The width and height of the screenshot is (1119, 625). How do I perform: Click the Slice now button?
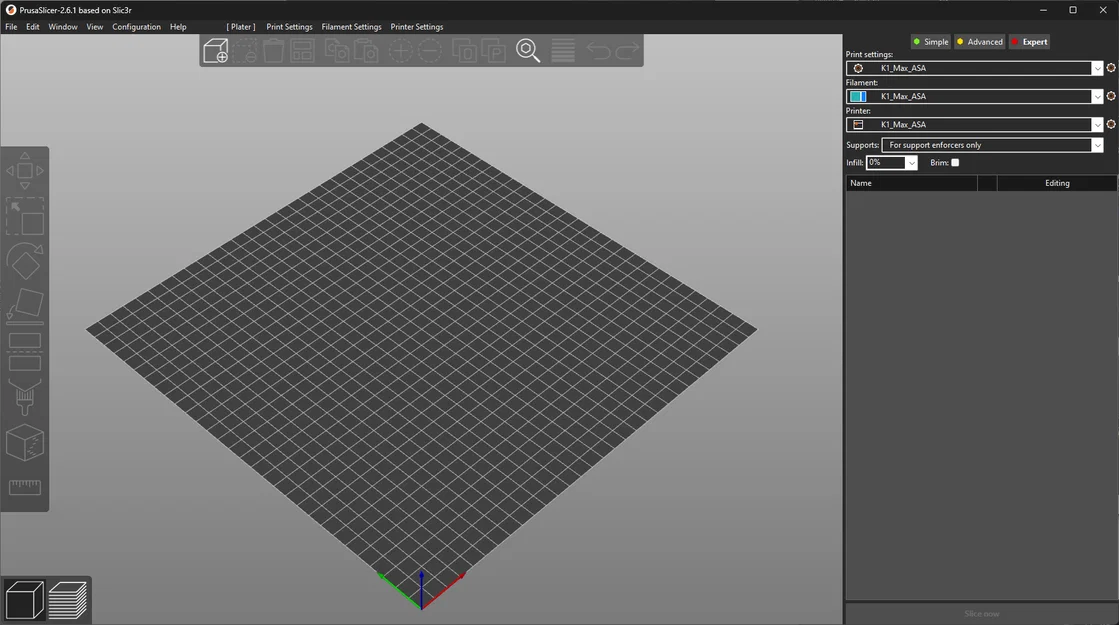pyautogui.click(x=981, y=614)
